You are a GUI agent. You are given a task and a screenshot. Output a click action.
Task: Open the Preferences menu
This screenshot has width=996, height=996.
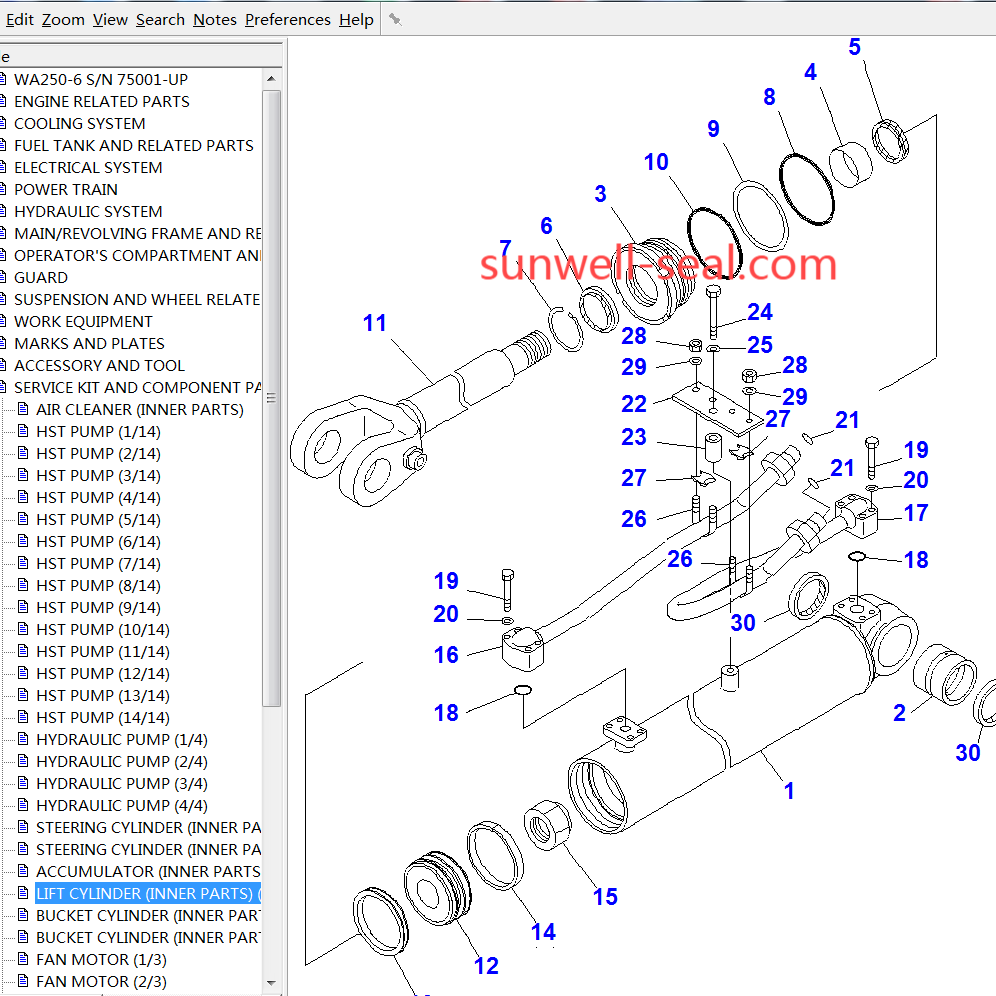(288, 19)
